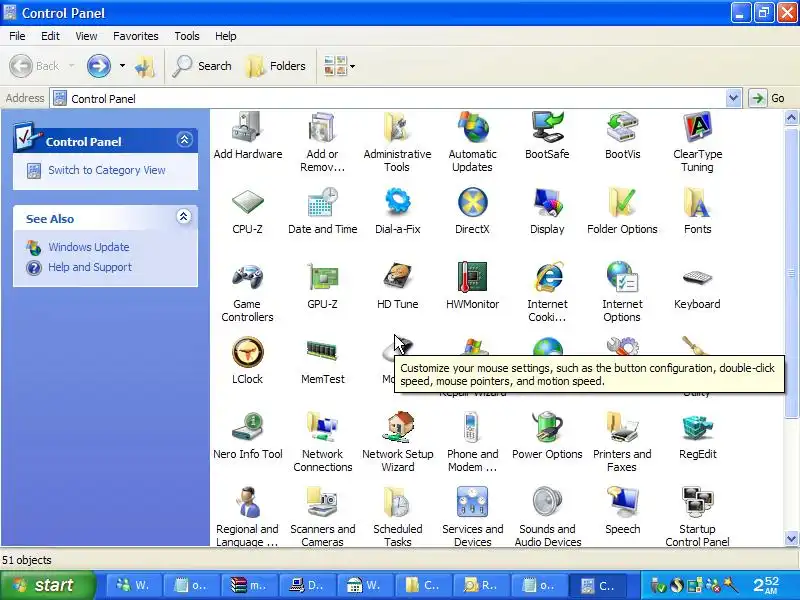
Task: Open the Views dropdown button
Action: [339, 66]
